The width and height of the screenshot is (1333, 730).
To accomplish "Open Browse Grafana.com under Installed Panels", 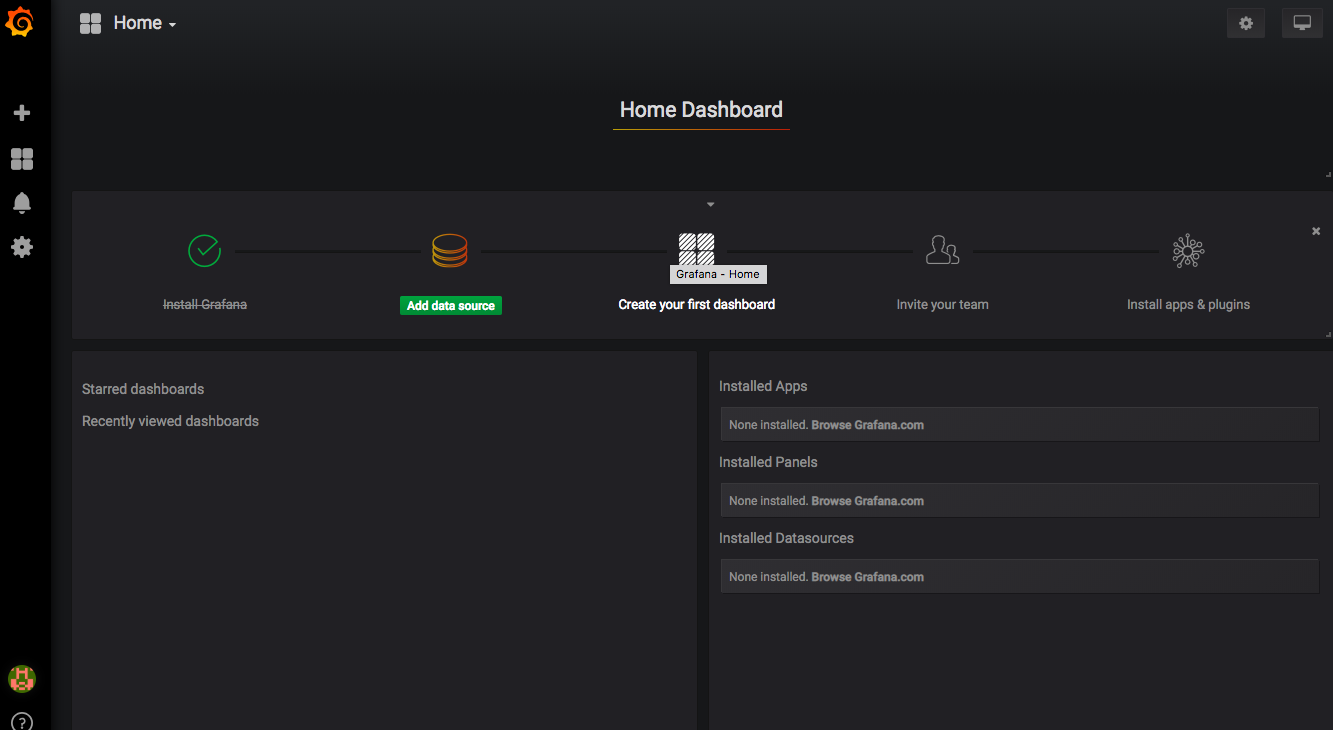I will (867, 501).
